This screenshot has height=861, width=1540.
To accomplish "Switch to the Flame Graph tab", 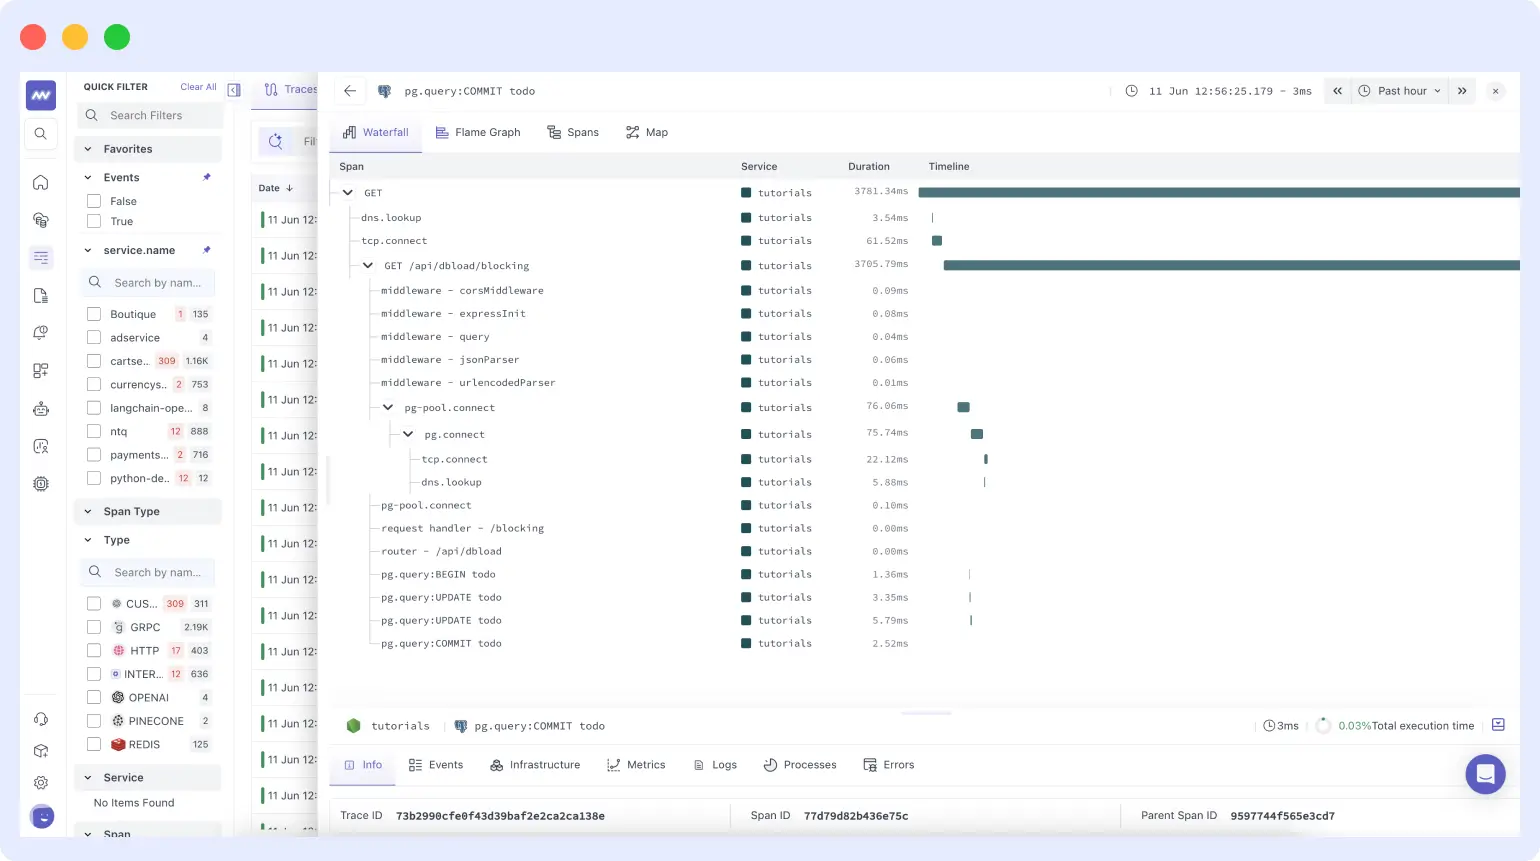I will [x=478, y=132].
